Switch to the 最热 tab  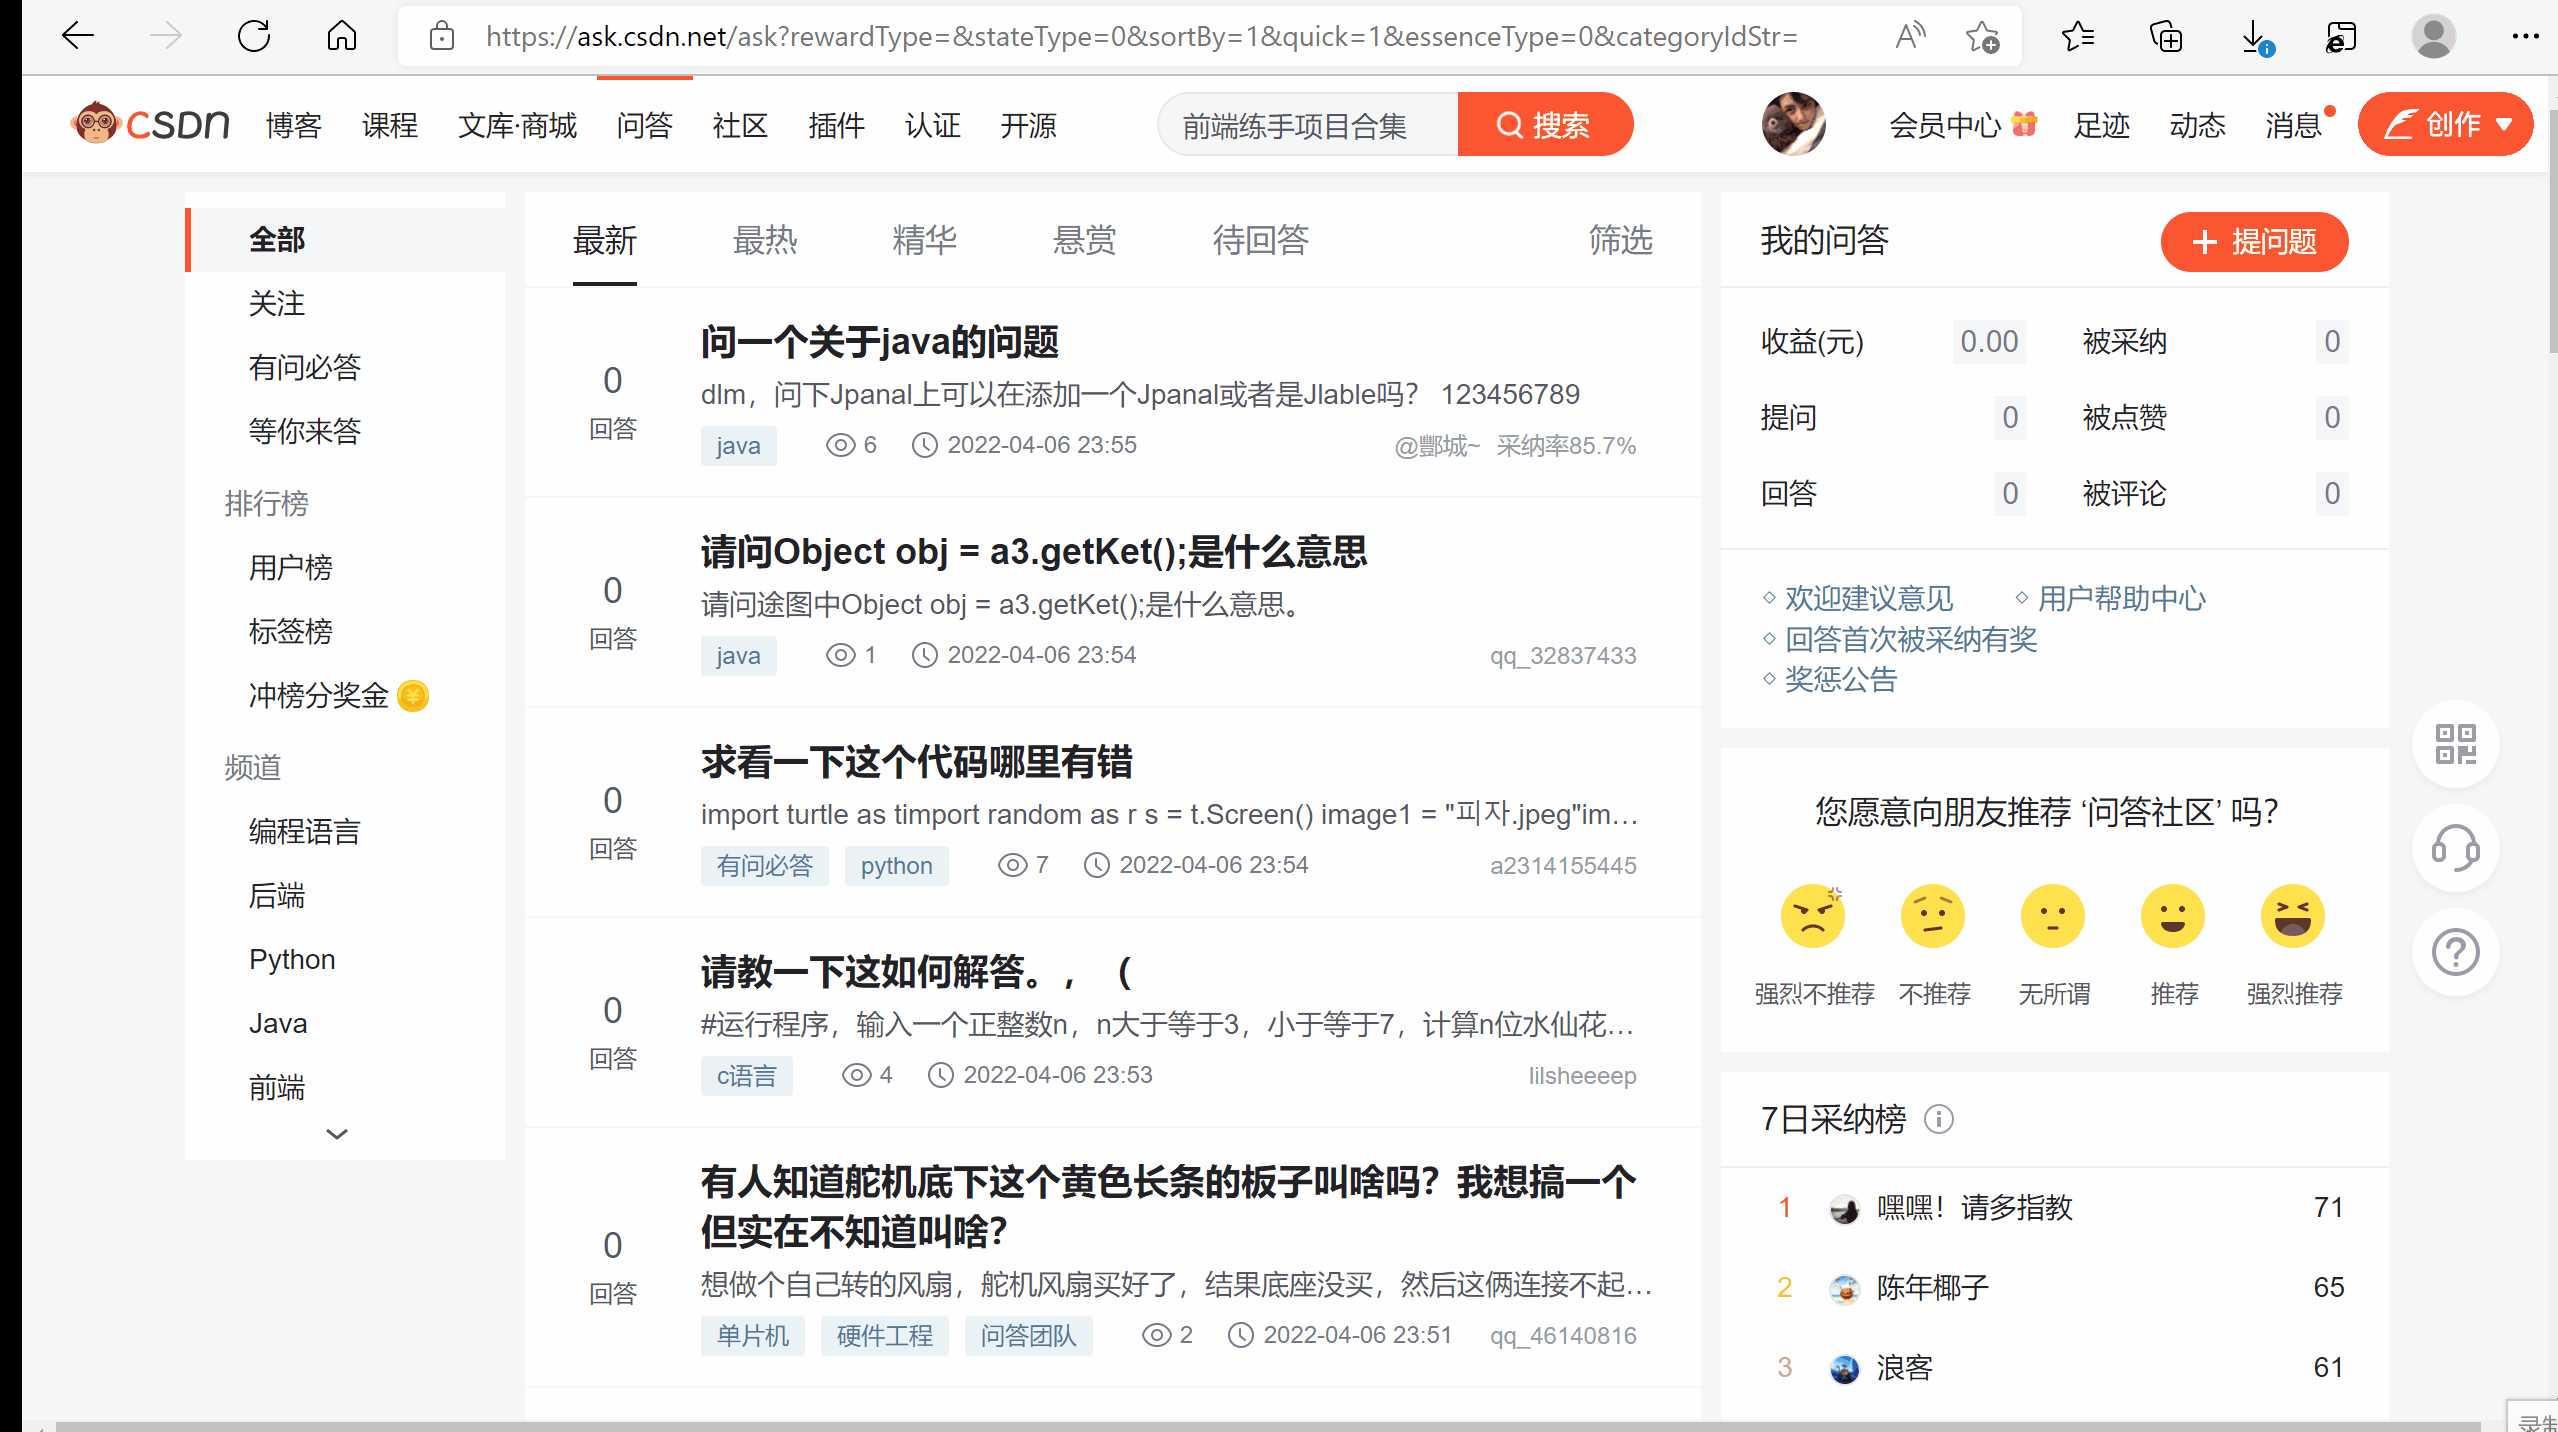coord(765,240)
